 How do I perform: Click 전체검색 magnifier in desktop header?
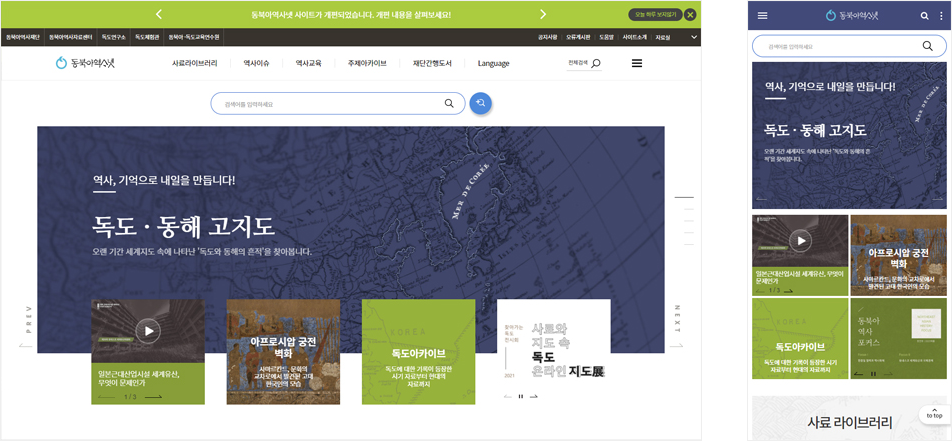tap(596, 63)
